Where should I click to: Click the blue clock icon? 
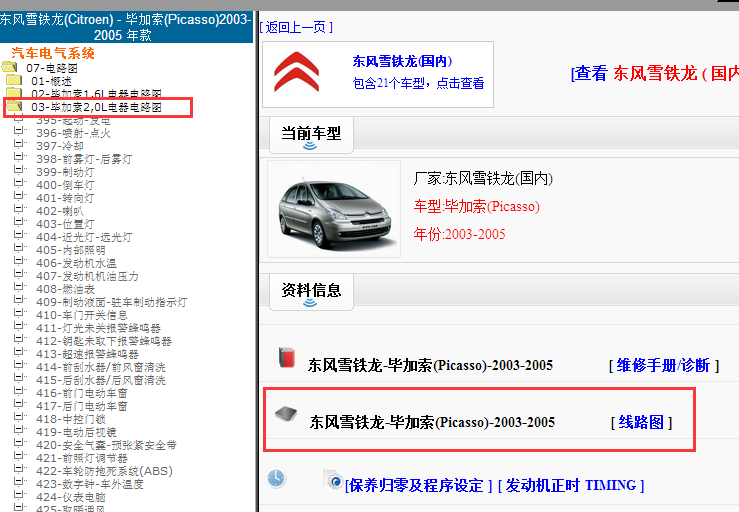click(276, 478)
